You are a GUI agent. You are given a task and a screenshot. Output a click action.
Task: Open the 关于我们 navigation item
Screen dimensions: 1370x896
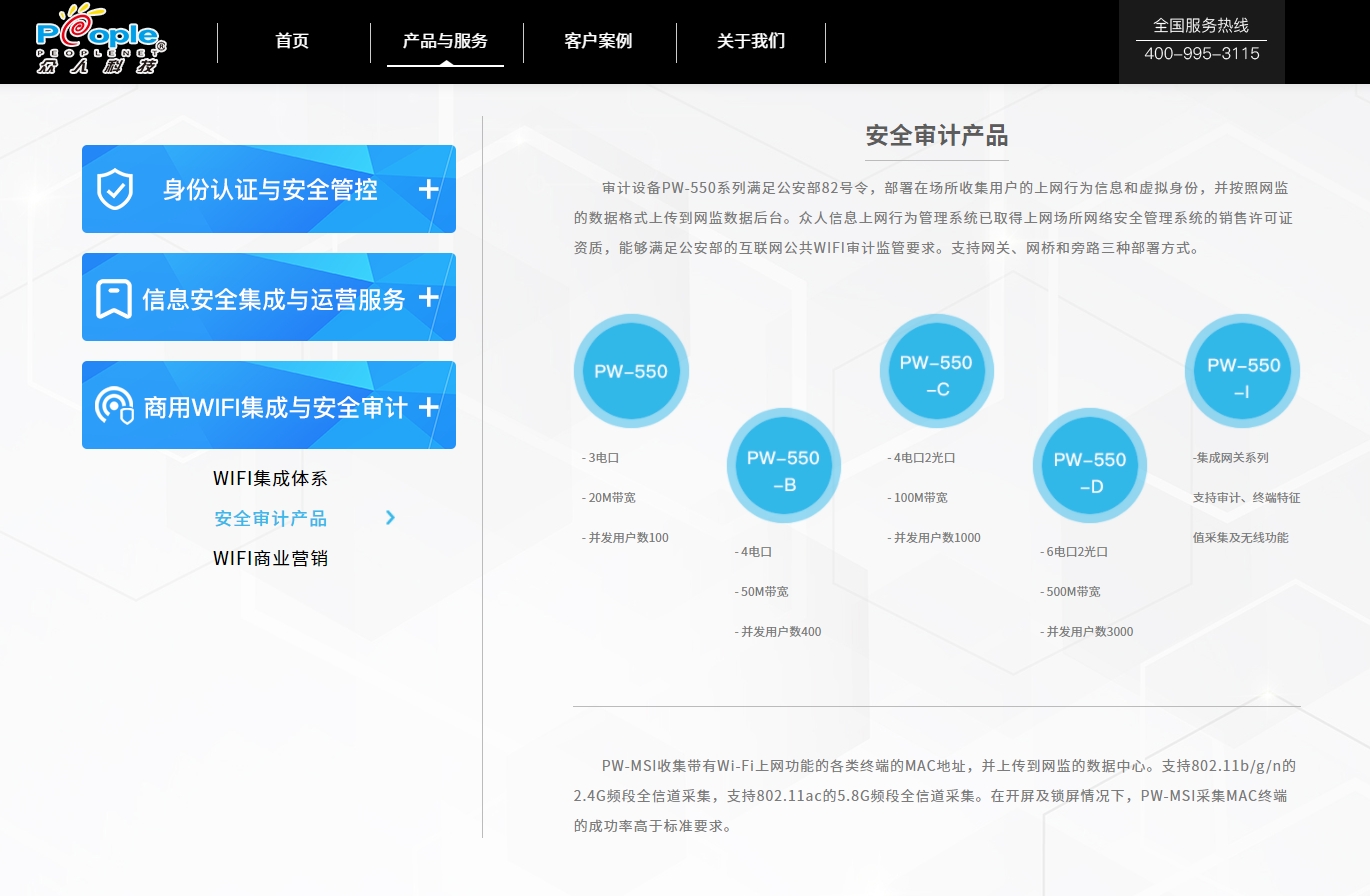tap(751, 41)
